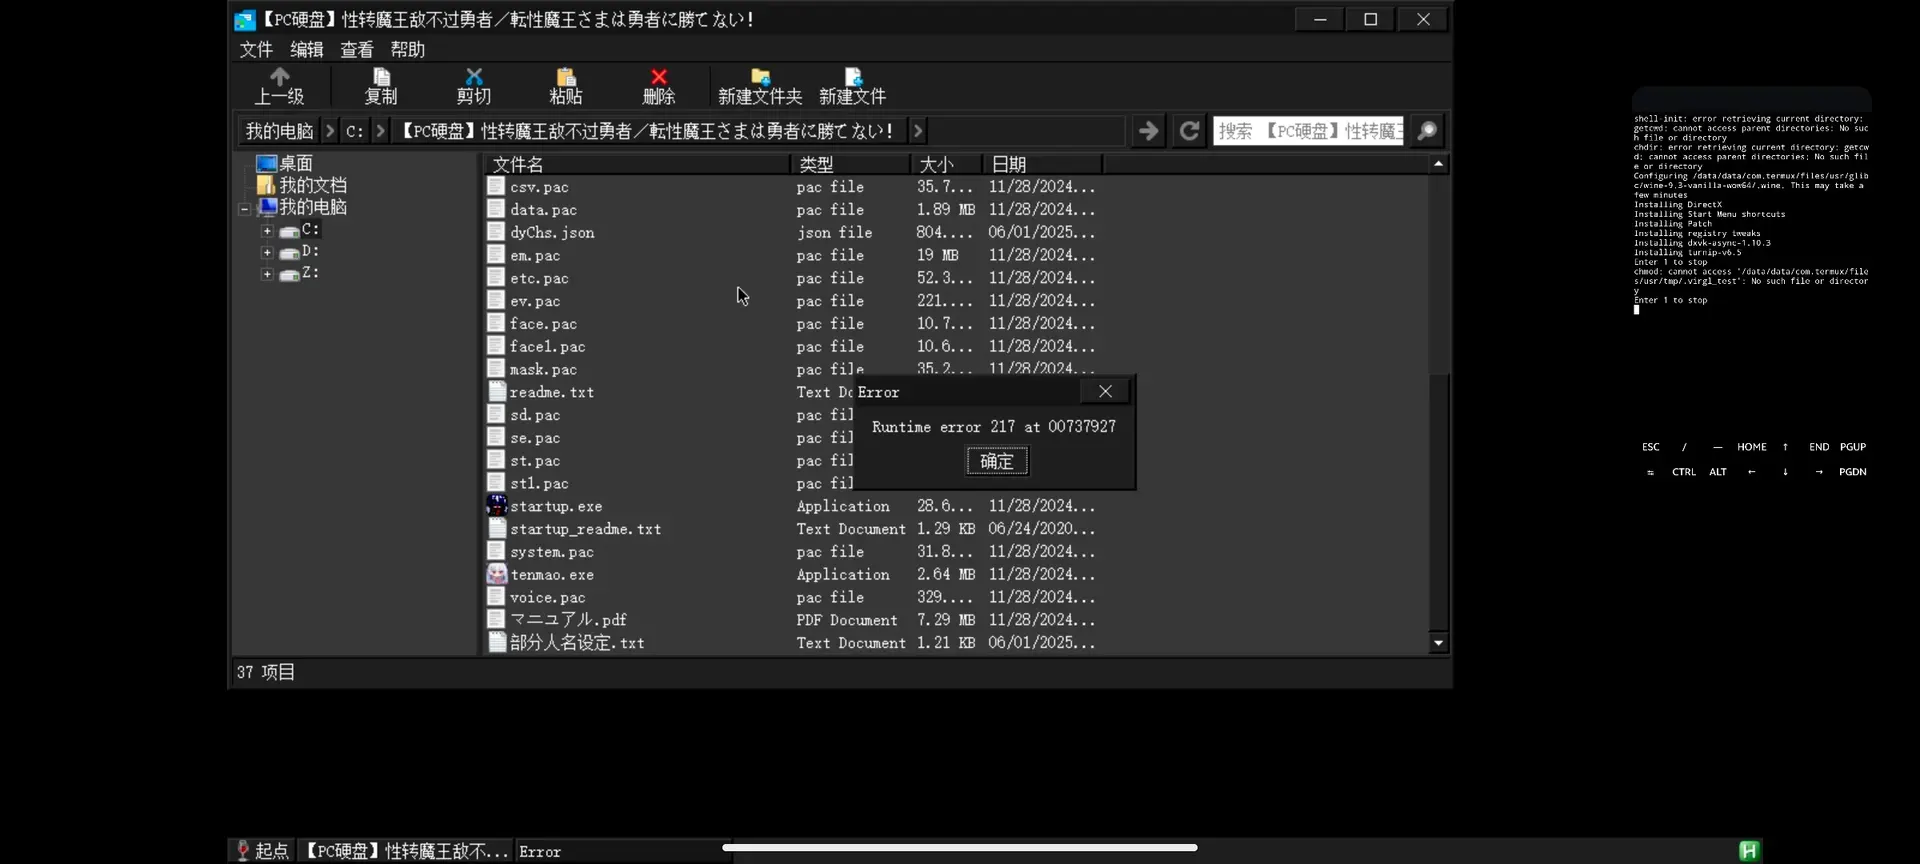
Task: Refresh the folder listing
Action: [1189, 131]
